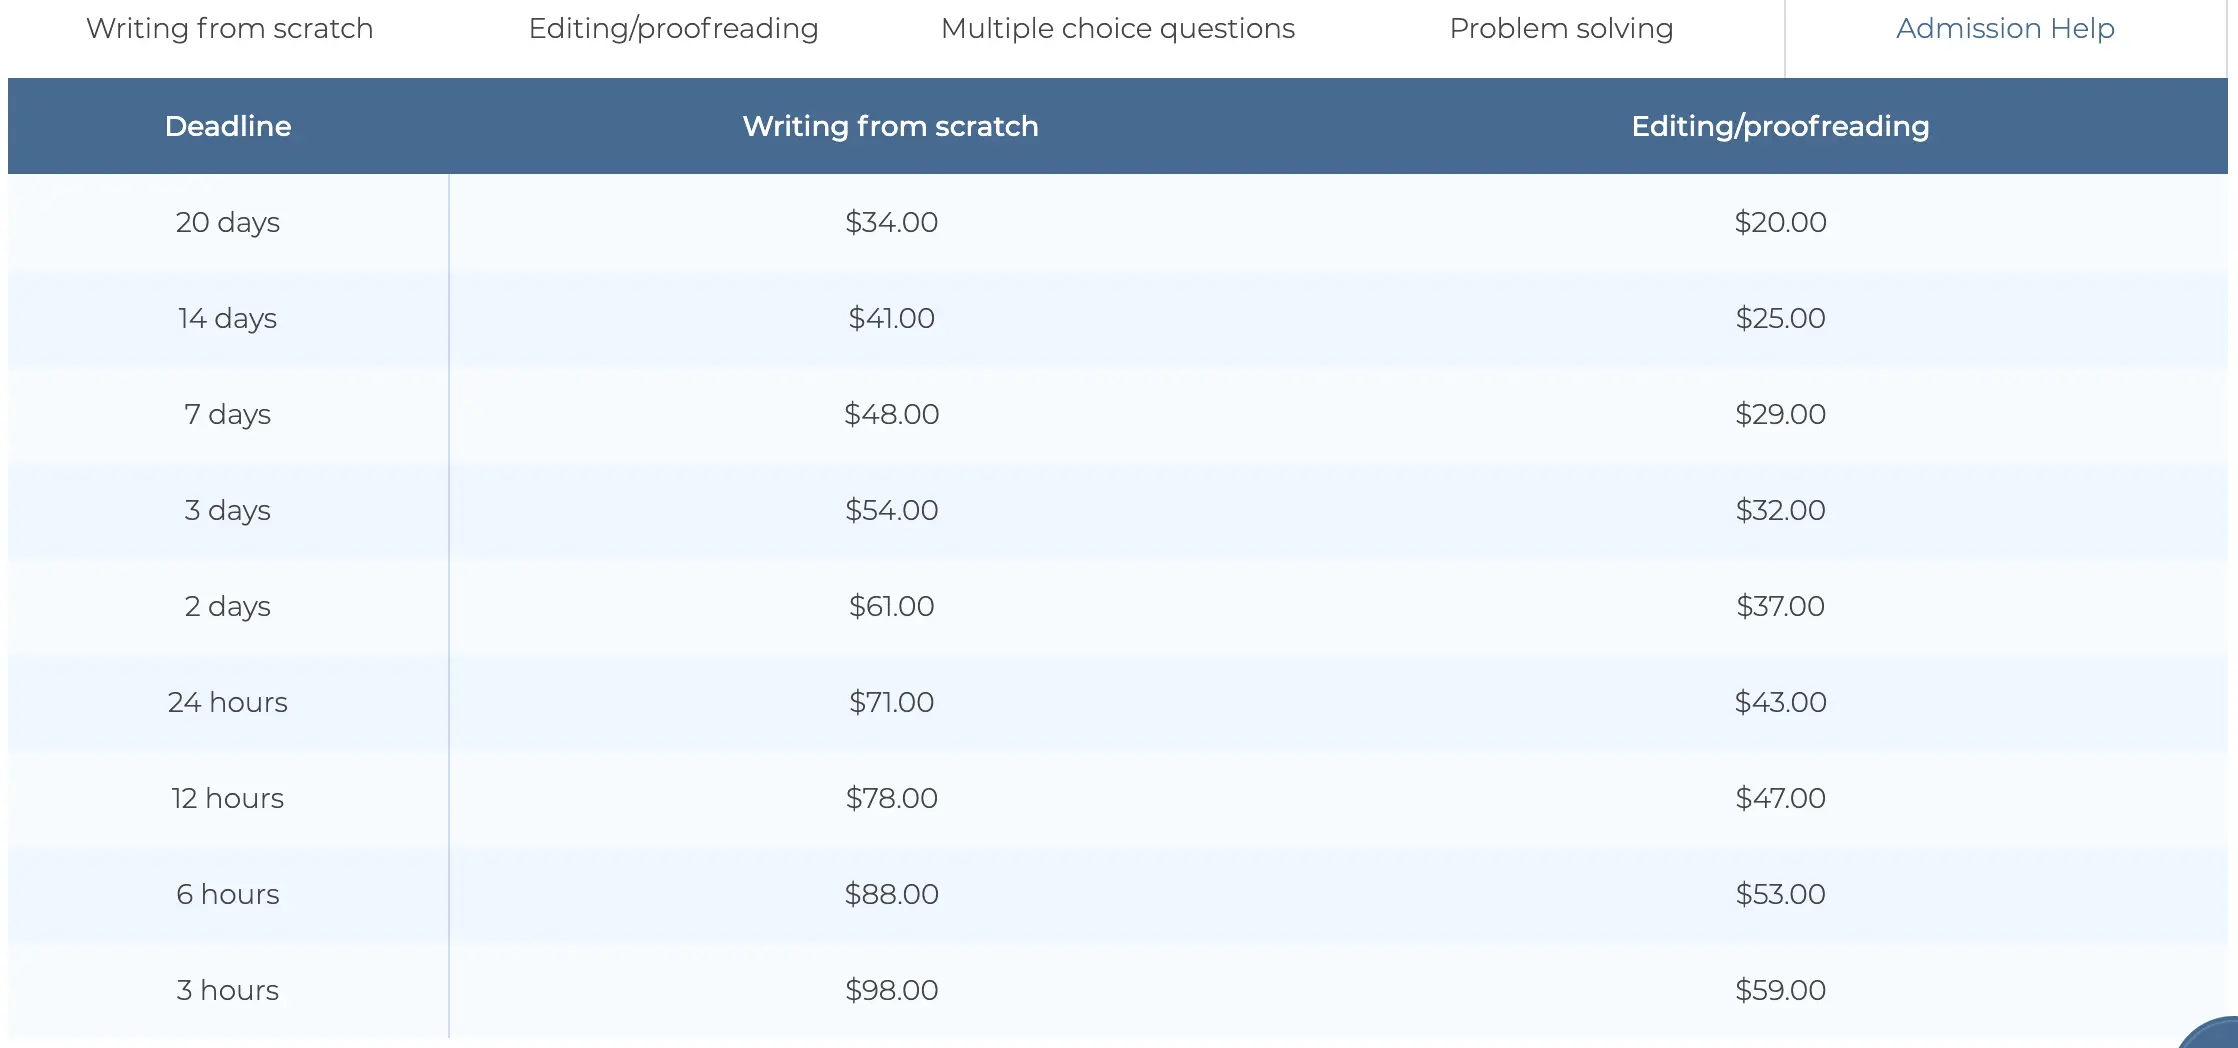Select the Multiple choice questions tab

(x=1117, y=29)
